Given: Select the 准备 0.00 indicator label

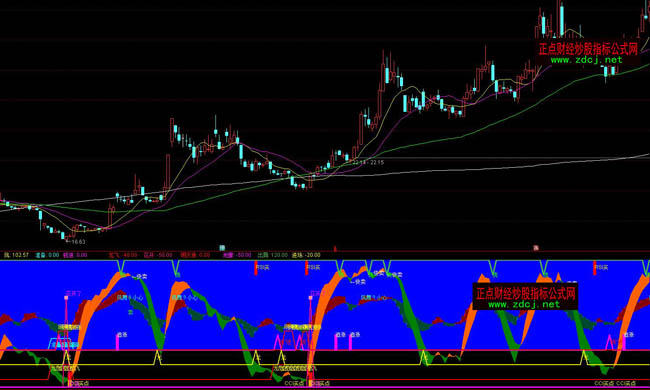Looking at the screenshot, I should coord(47,255).
